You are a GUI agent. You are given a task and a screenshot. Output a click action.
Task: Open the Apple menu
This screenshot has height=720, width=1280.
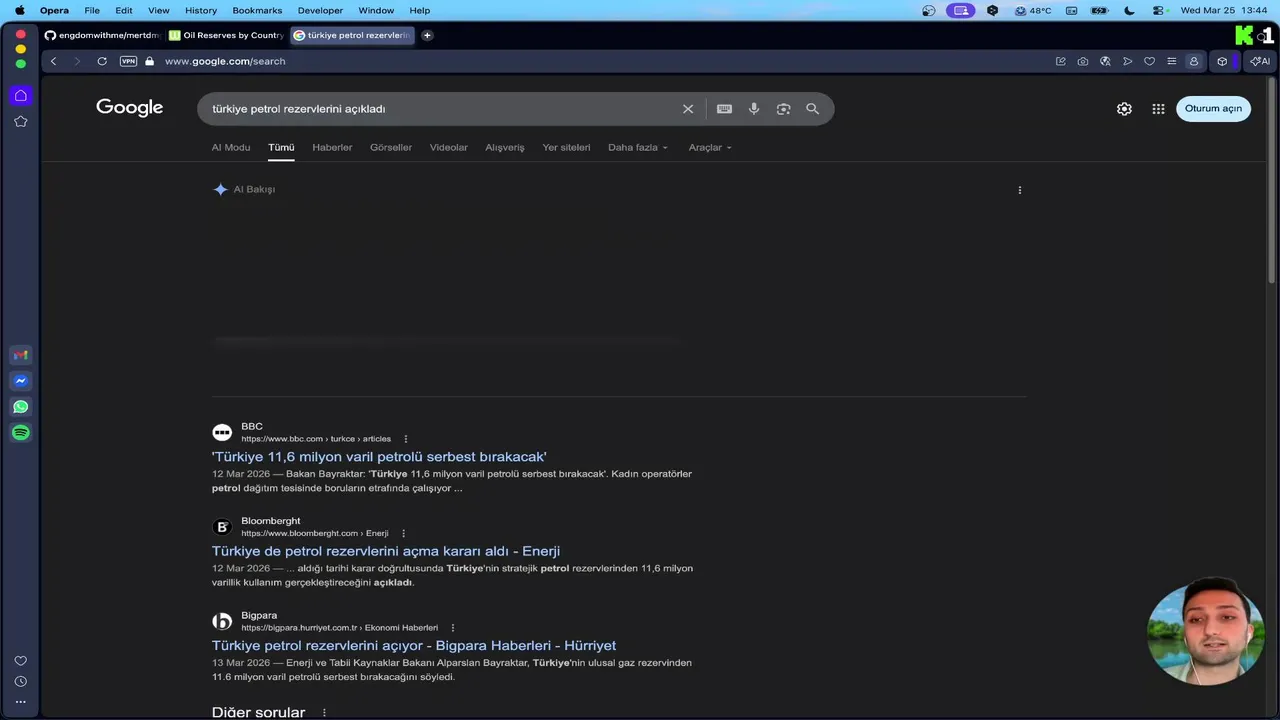(19, 10)
